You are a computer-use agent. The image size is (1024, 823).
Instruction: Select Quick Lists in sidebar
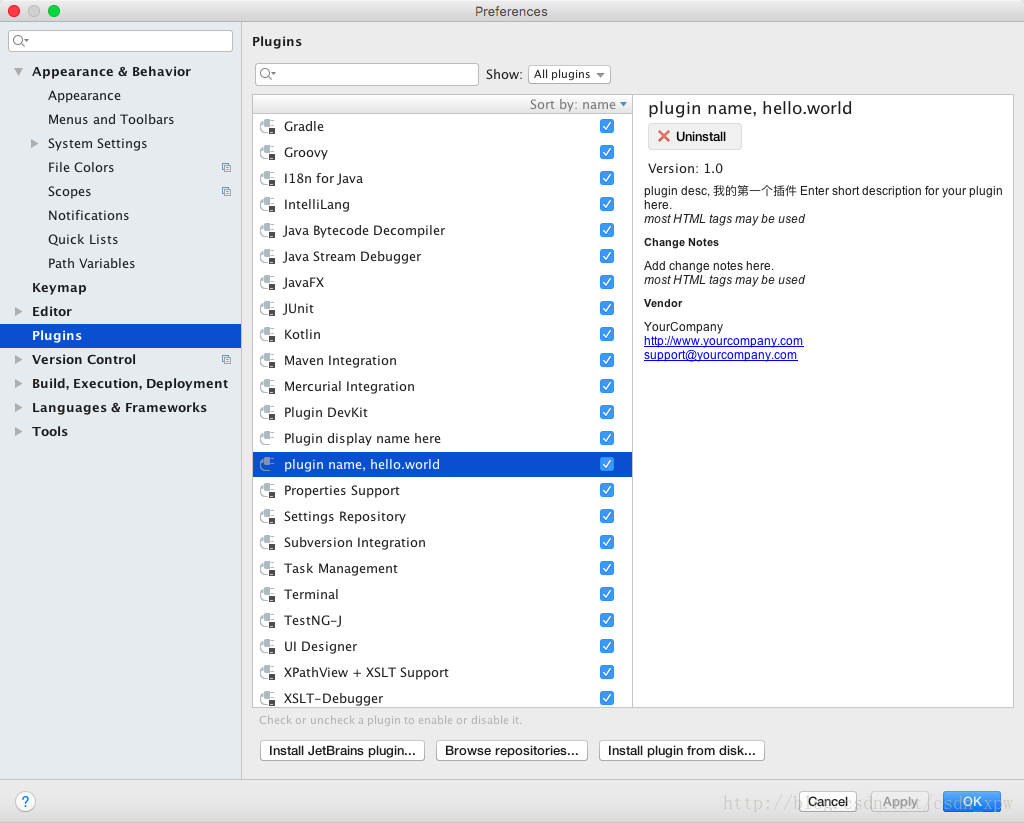point(83,240)
